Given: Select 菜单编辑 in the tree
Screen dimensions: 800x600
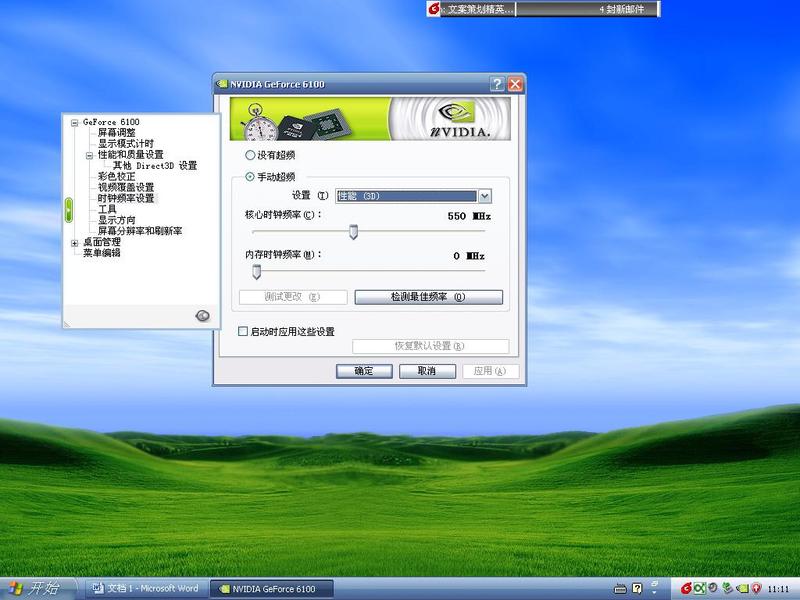Looking at the screenshot, I should click(102, 253).
